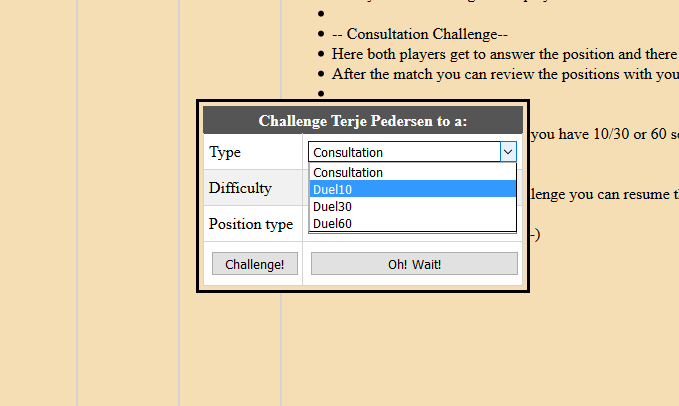Send the challenge with Challenge! button
679x406 pixels.
(x=255, y=264)
